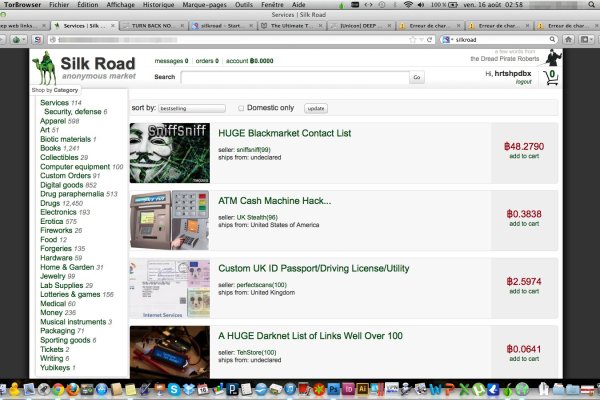Click into the Silk Road search field
This screenshot has height=400, width=600.
click(x=295, y=77)
